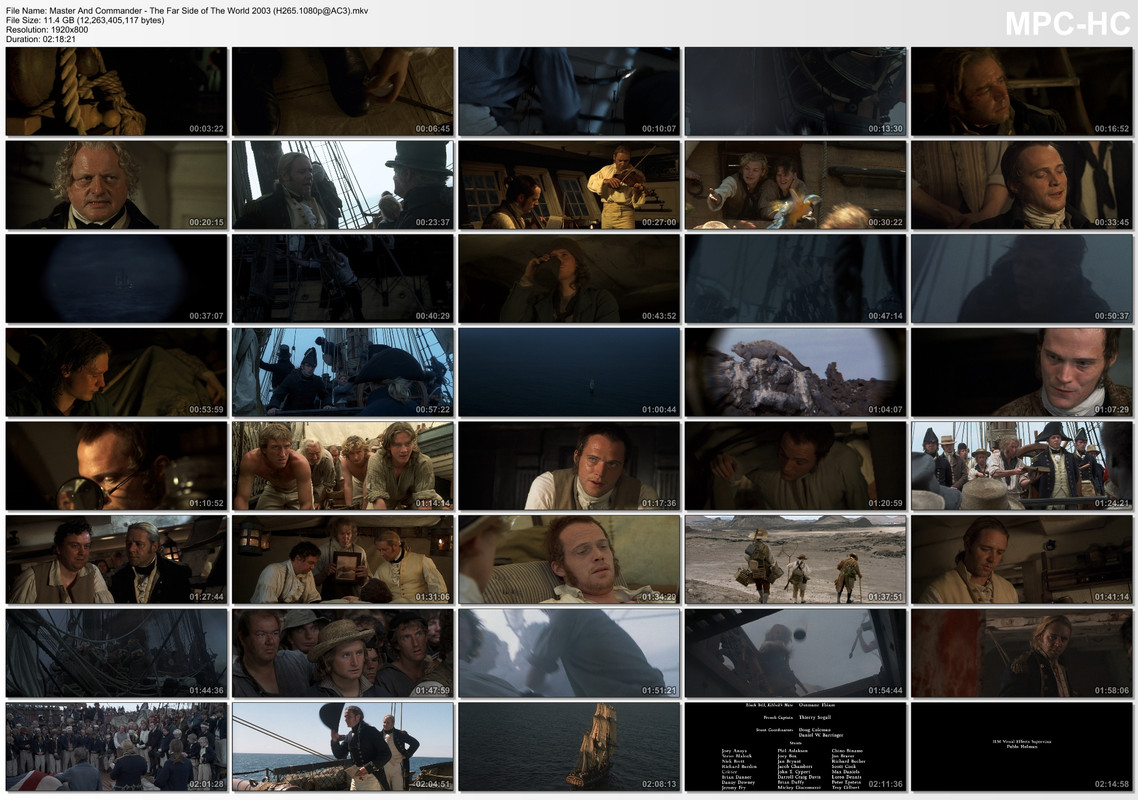Open the assembled crew frame at 02:01:28
This screenshot has width=1138, height=800.
click(x=116, y=747)
